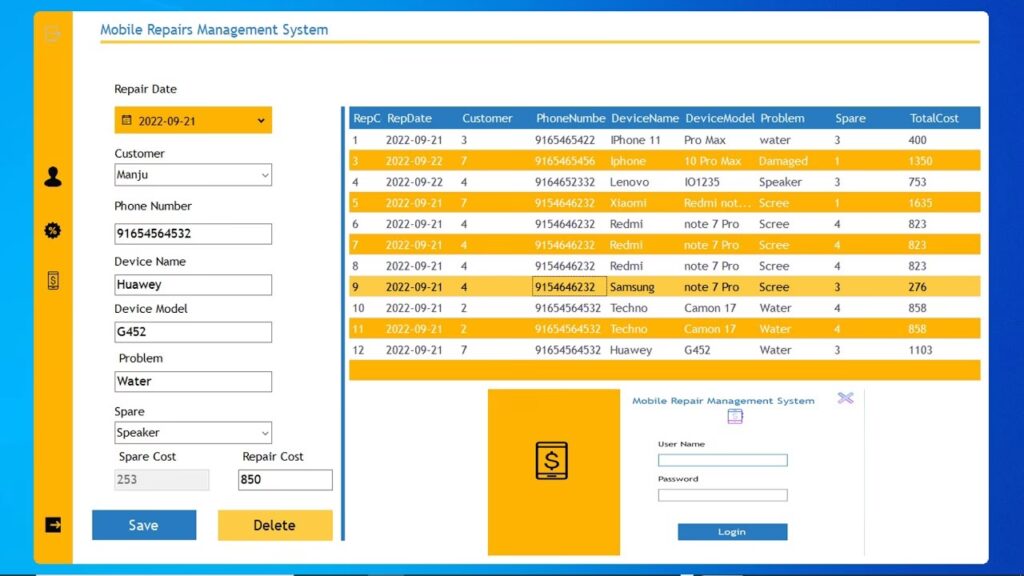Screen dimensions: 1024x576
Task: Click the Login button
Action: coord(732,532)
